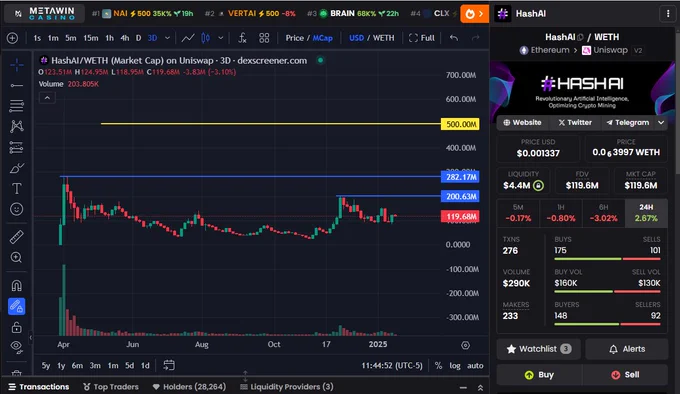The height and width of the screenshot is (394, 680).
Task: Open the Transactions tab
Action: pos(39,387)
